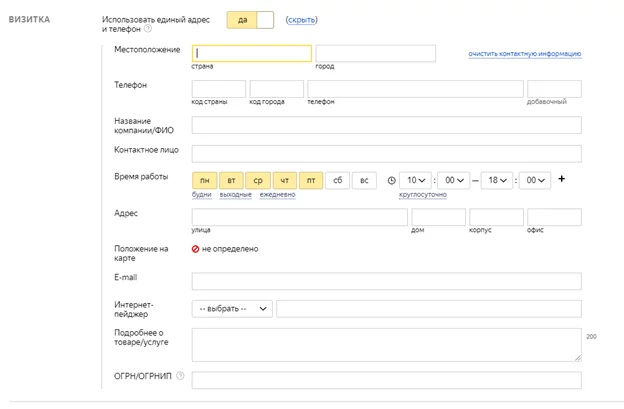The image size is (624, 409).
Task: Toggle the да switch for единый адрес
Action: pyautogui.click(x=250, y=20)
